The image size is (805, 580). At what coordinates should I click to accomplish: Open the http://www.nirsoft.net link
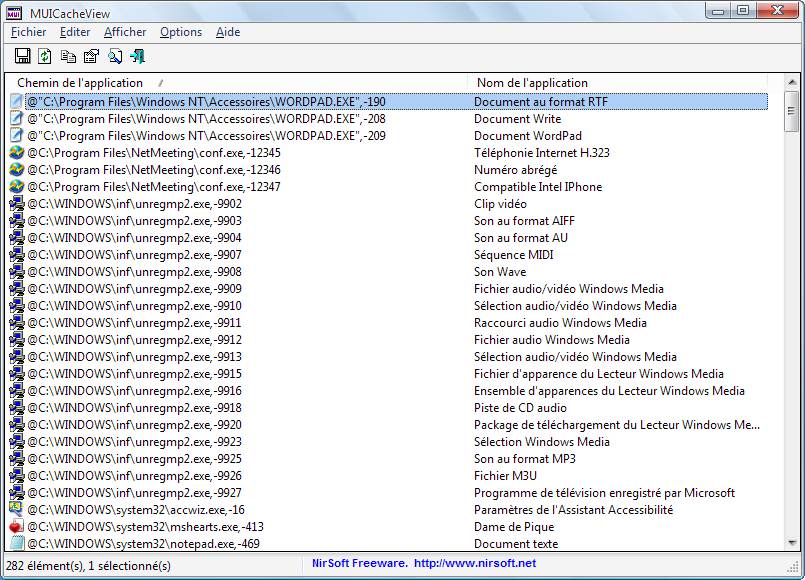pos(475,563)
